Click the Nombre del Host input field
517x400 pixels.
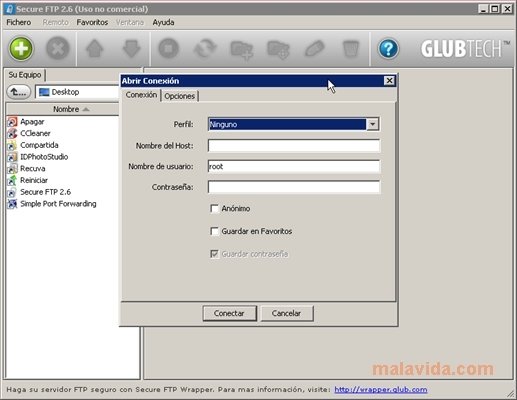294,146
